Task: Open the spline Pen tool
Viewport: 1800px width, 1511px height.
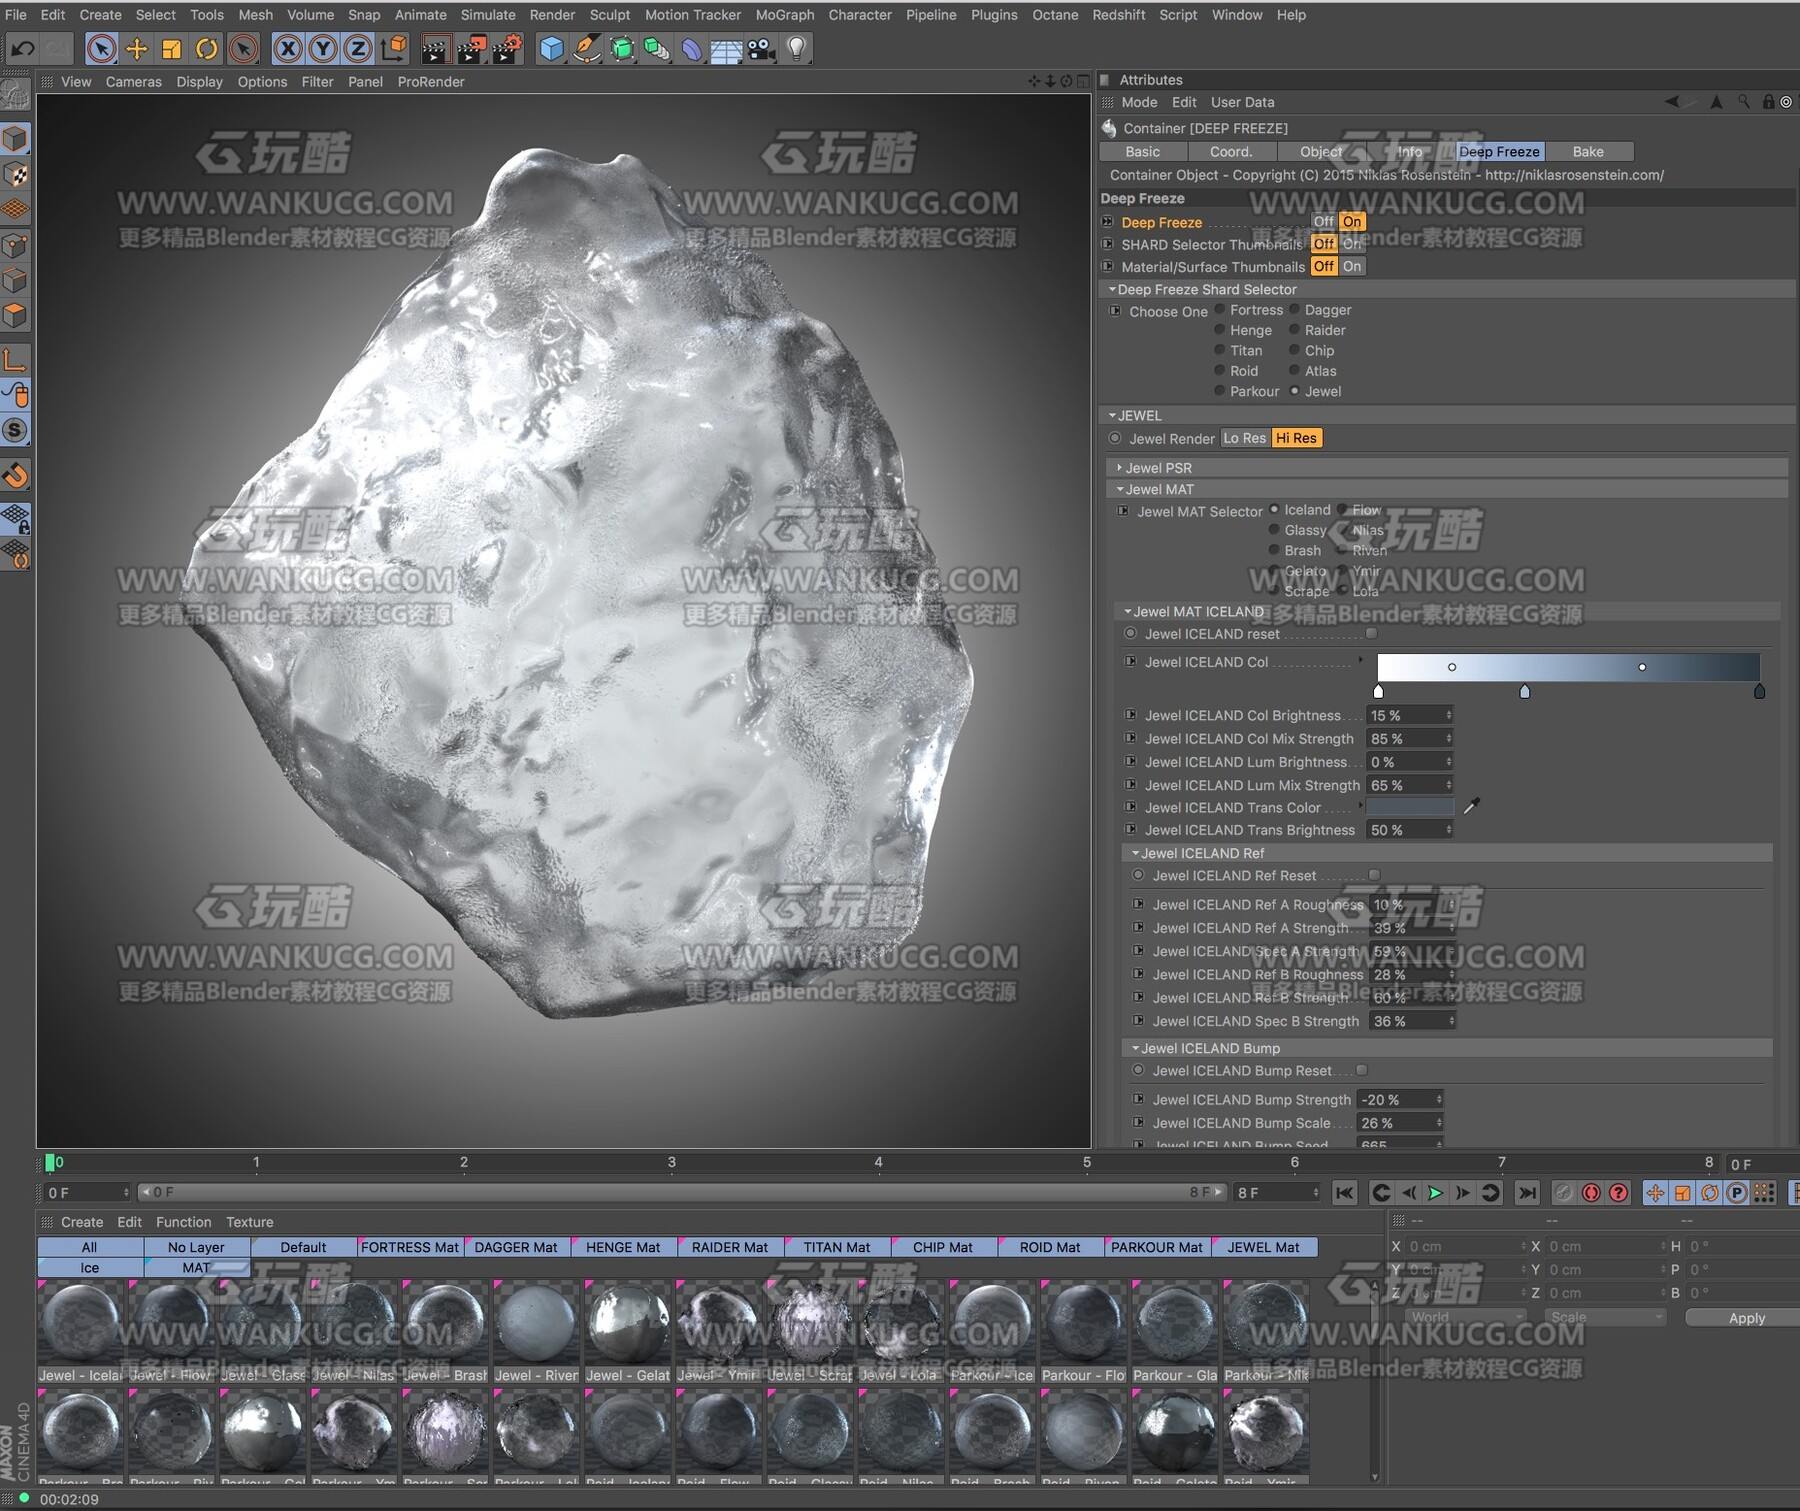Action: pyautogui.click(x=587, y=48)
